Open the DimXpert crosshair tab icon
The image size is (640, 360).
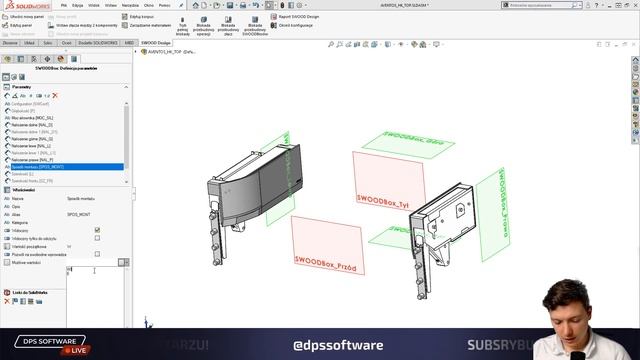pos(47,59)
